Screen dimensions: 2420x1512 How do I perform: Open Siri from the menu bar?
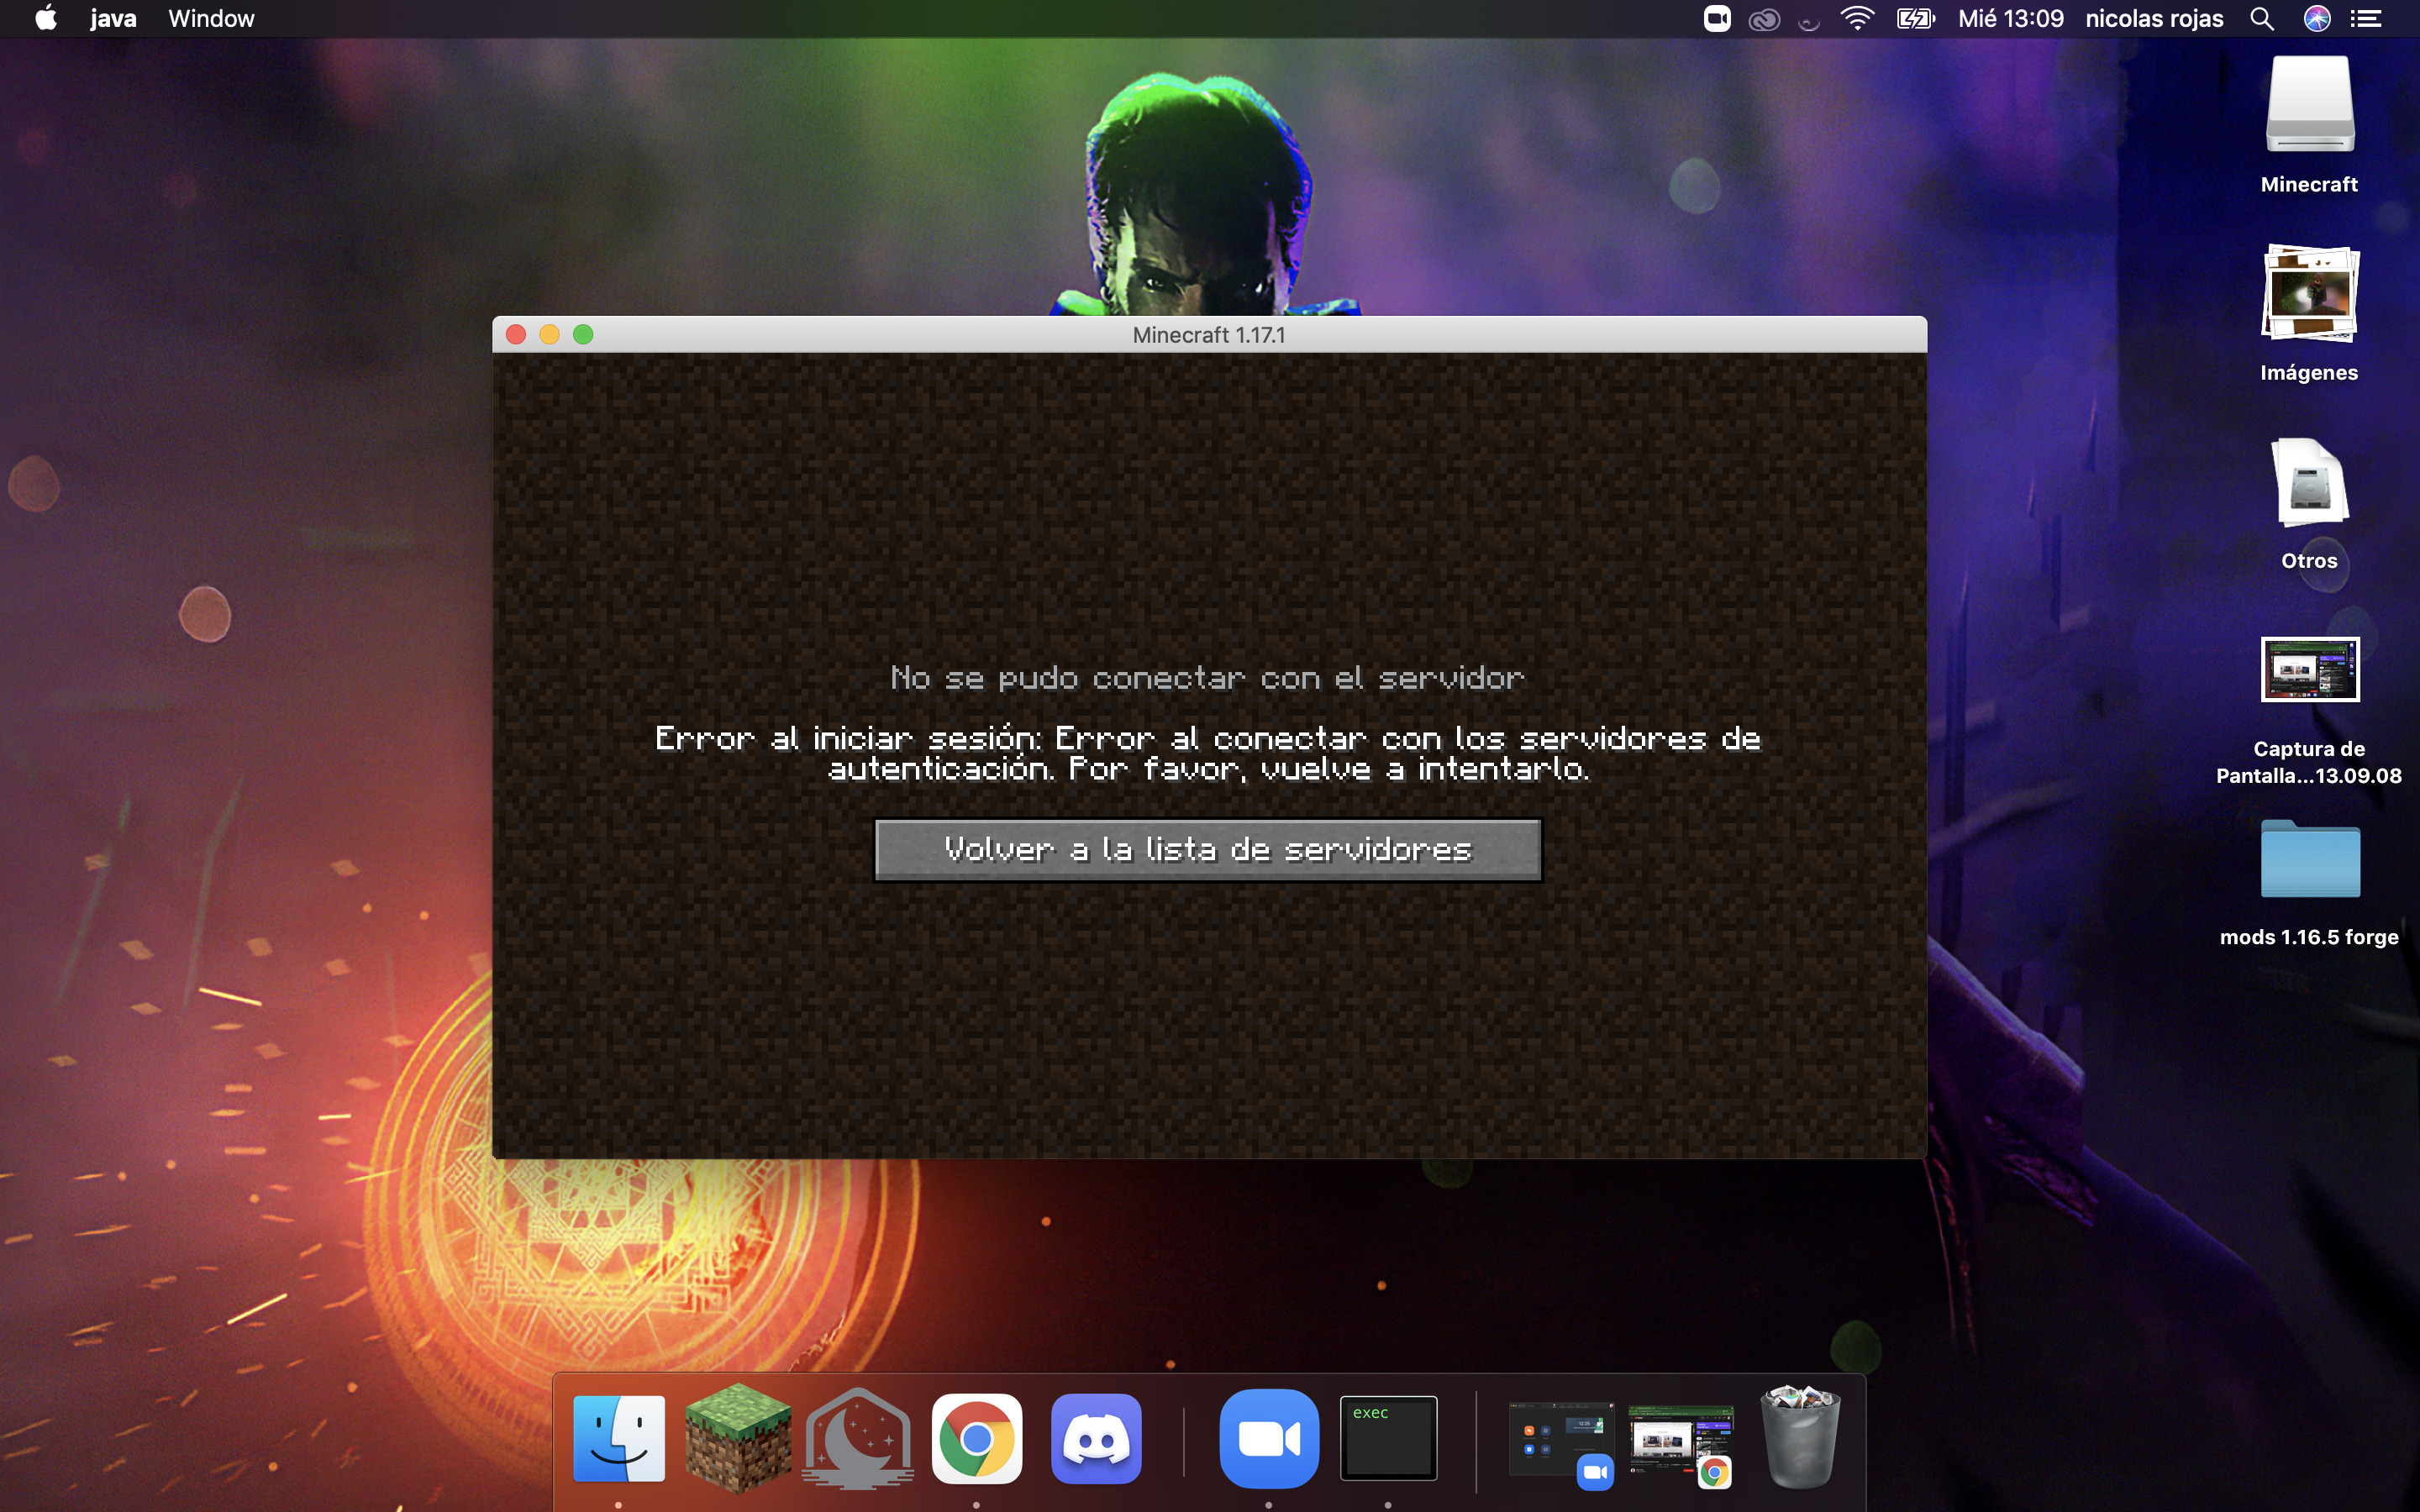pos(2316,19)
